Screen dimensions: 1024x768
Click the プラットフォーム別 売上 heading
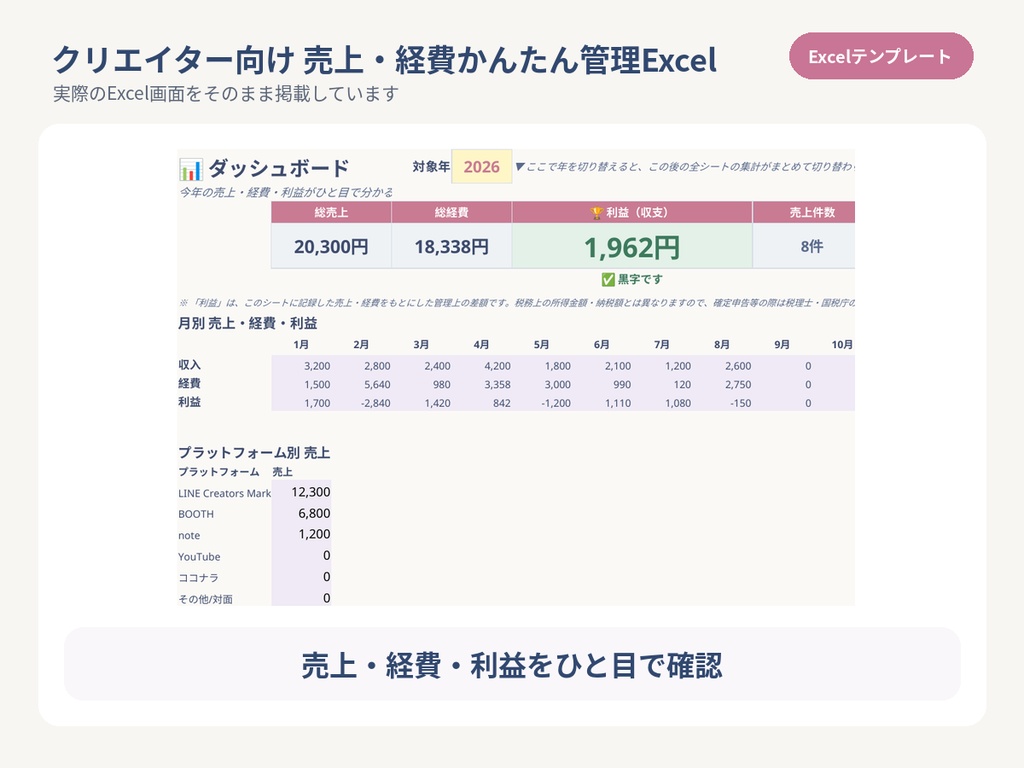(254, 453)
